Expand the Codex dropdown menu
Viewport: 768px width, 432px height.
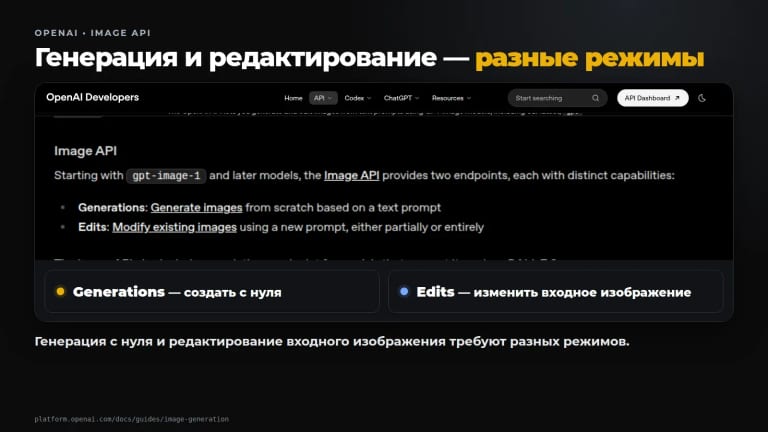pos(358,98)
